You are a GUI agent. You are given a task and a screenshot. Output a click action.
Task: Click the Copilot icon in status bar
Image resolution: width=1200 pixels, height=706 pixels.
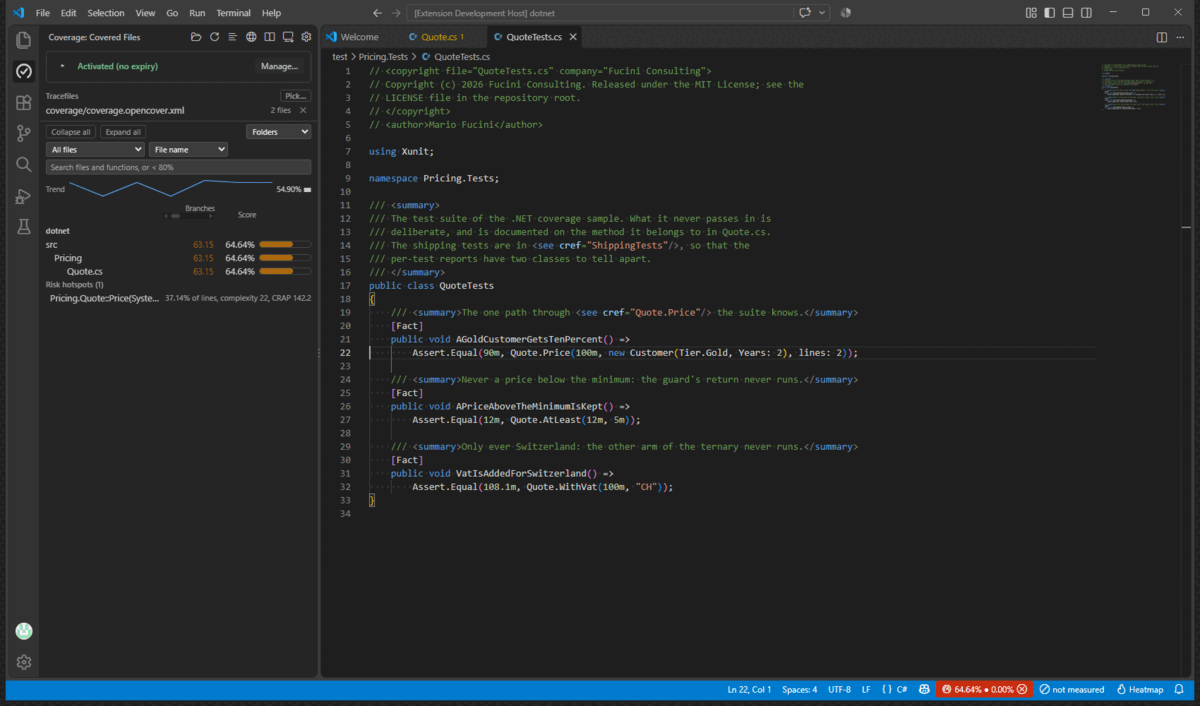pos(923,690)
